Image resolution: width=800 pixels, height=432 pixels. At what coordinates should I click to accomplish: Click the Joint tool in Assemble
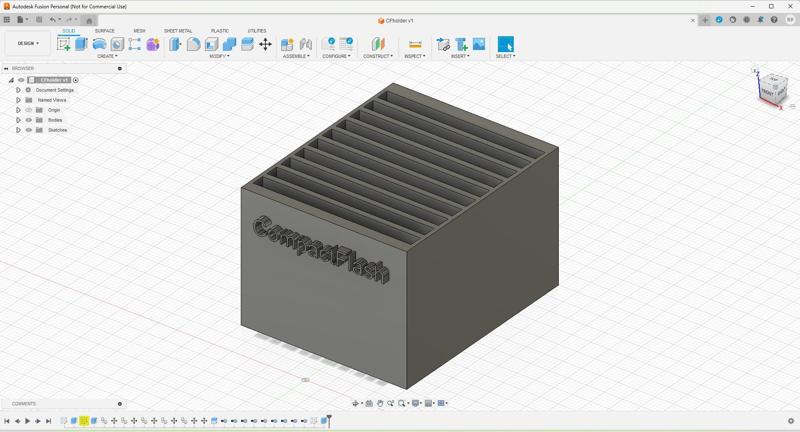coord(306,44)
